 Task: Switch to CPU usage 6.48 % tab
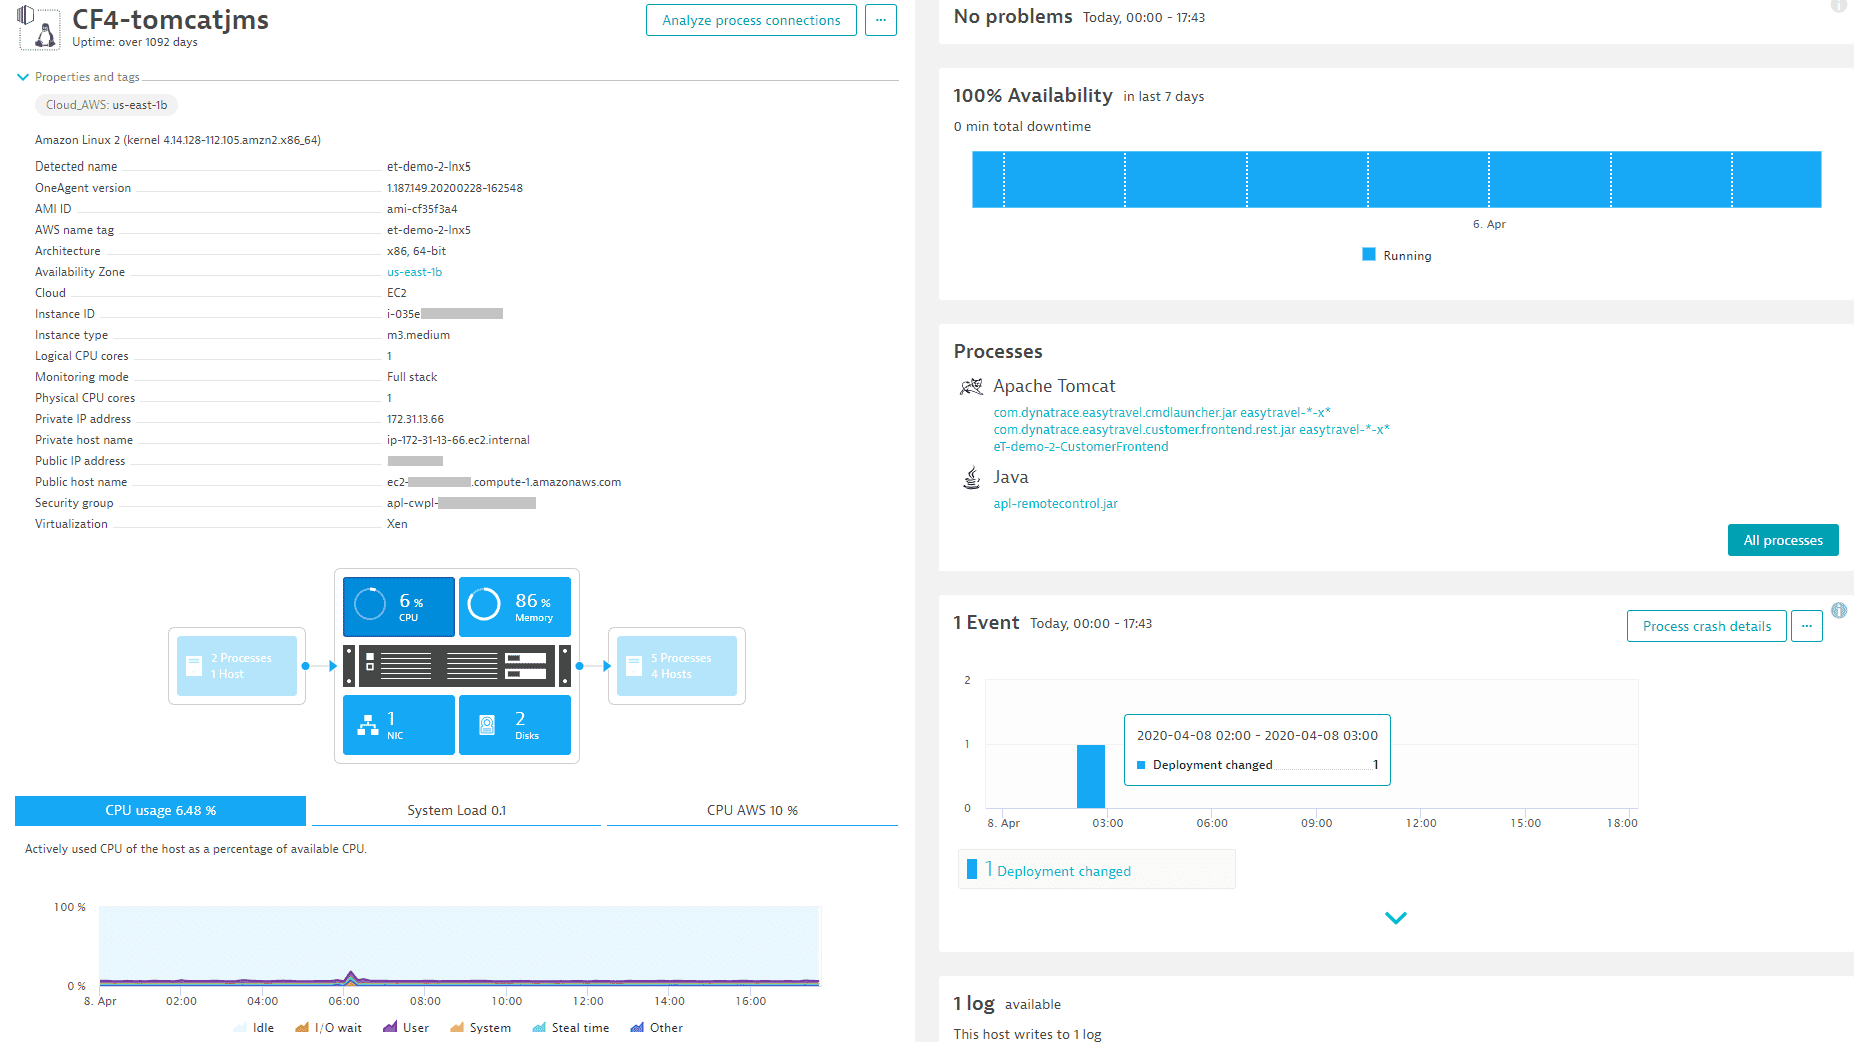pos(160,811)
